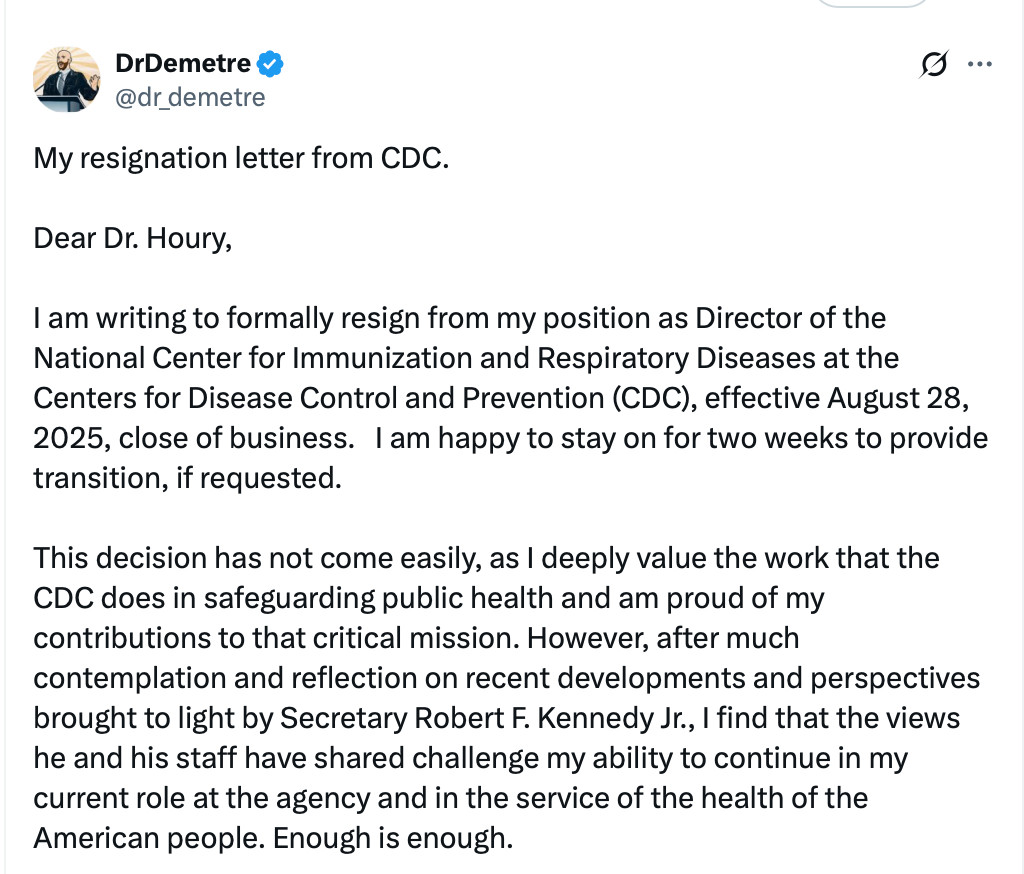Click "Centers for Disease Control and Prevention" text
Viewport: 1024px width, 874px height.
(319, 398)
